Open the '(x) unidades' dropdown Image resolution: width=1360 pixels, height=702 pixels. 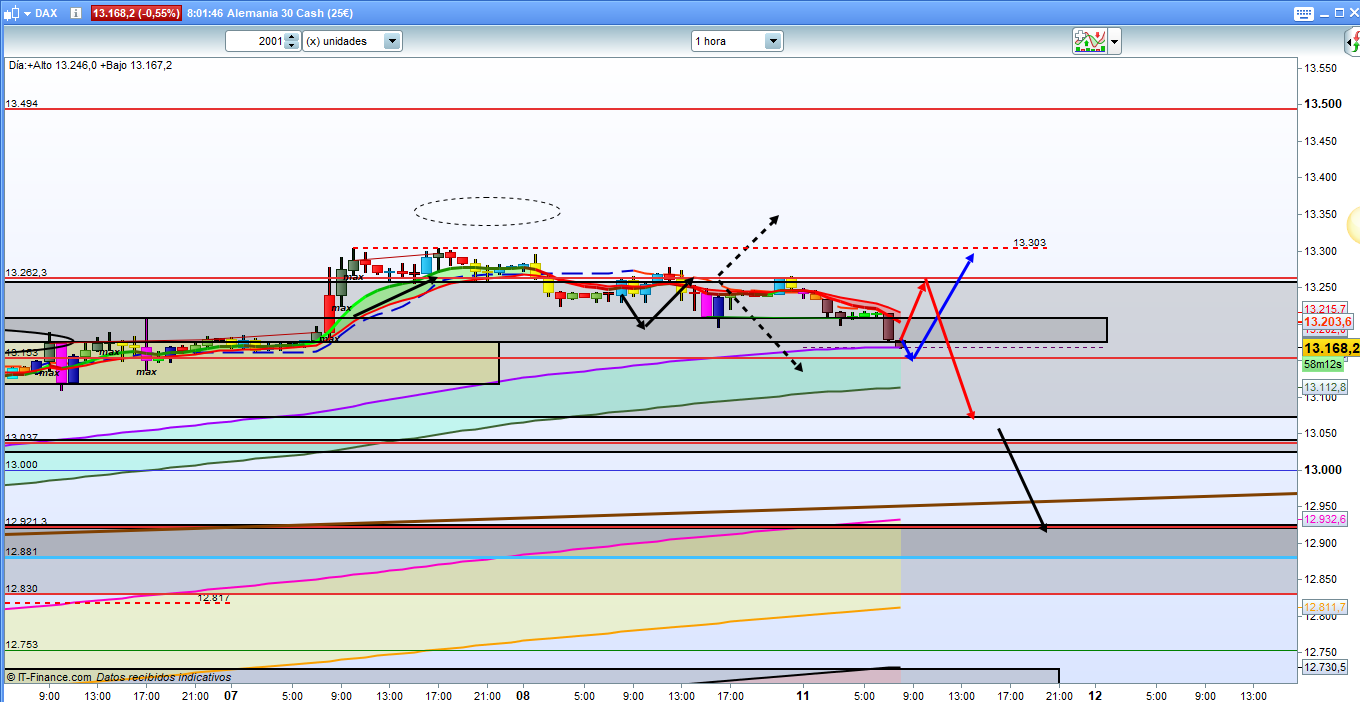pos(392,41)
